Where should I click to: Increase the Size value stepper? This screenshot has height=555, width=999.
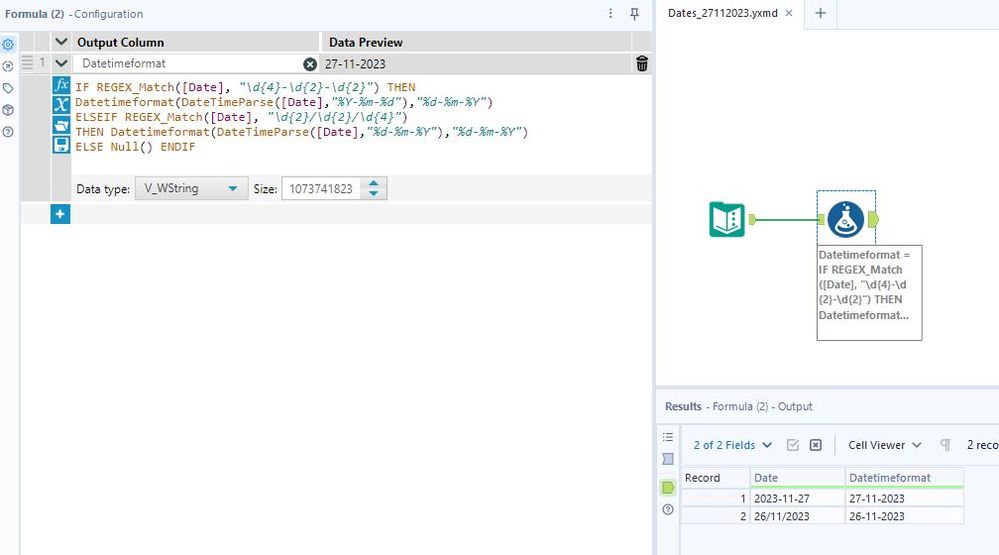[374, 184]
